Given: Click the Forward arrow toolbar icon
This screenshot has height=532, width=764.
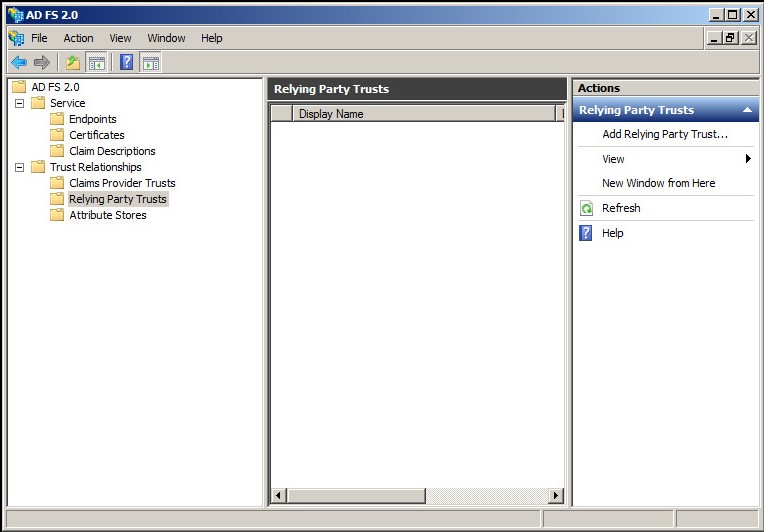Looking at the screenshot, I should coord(42,62).
